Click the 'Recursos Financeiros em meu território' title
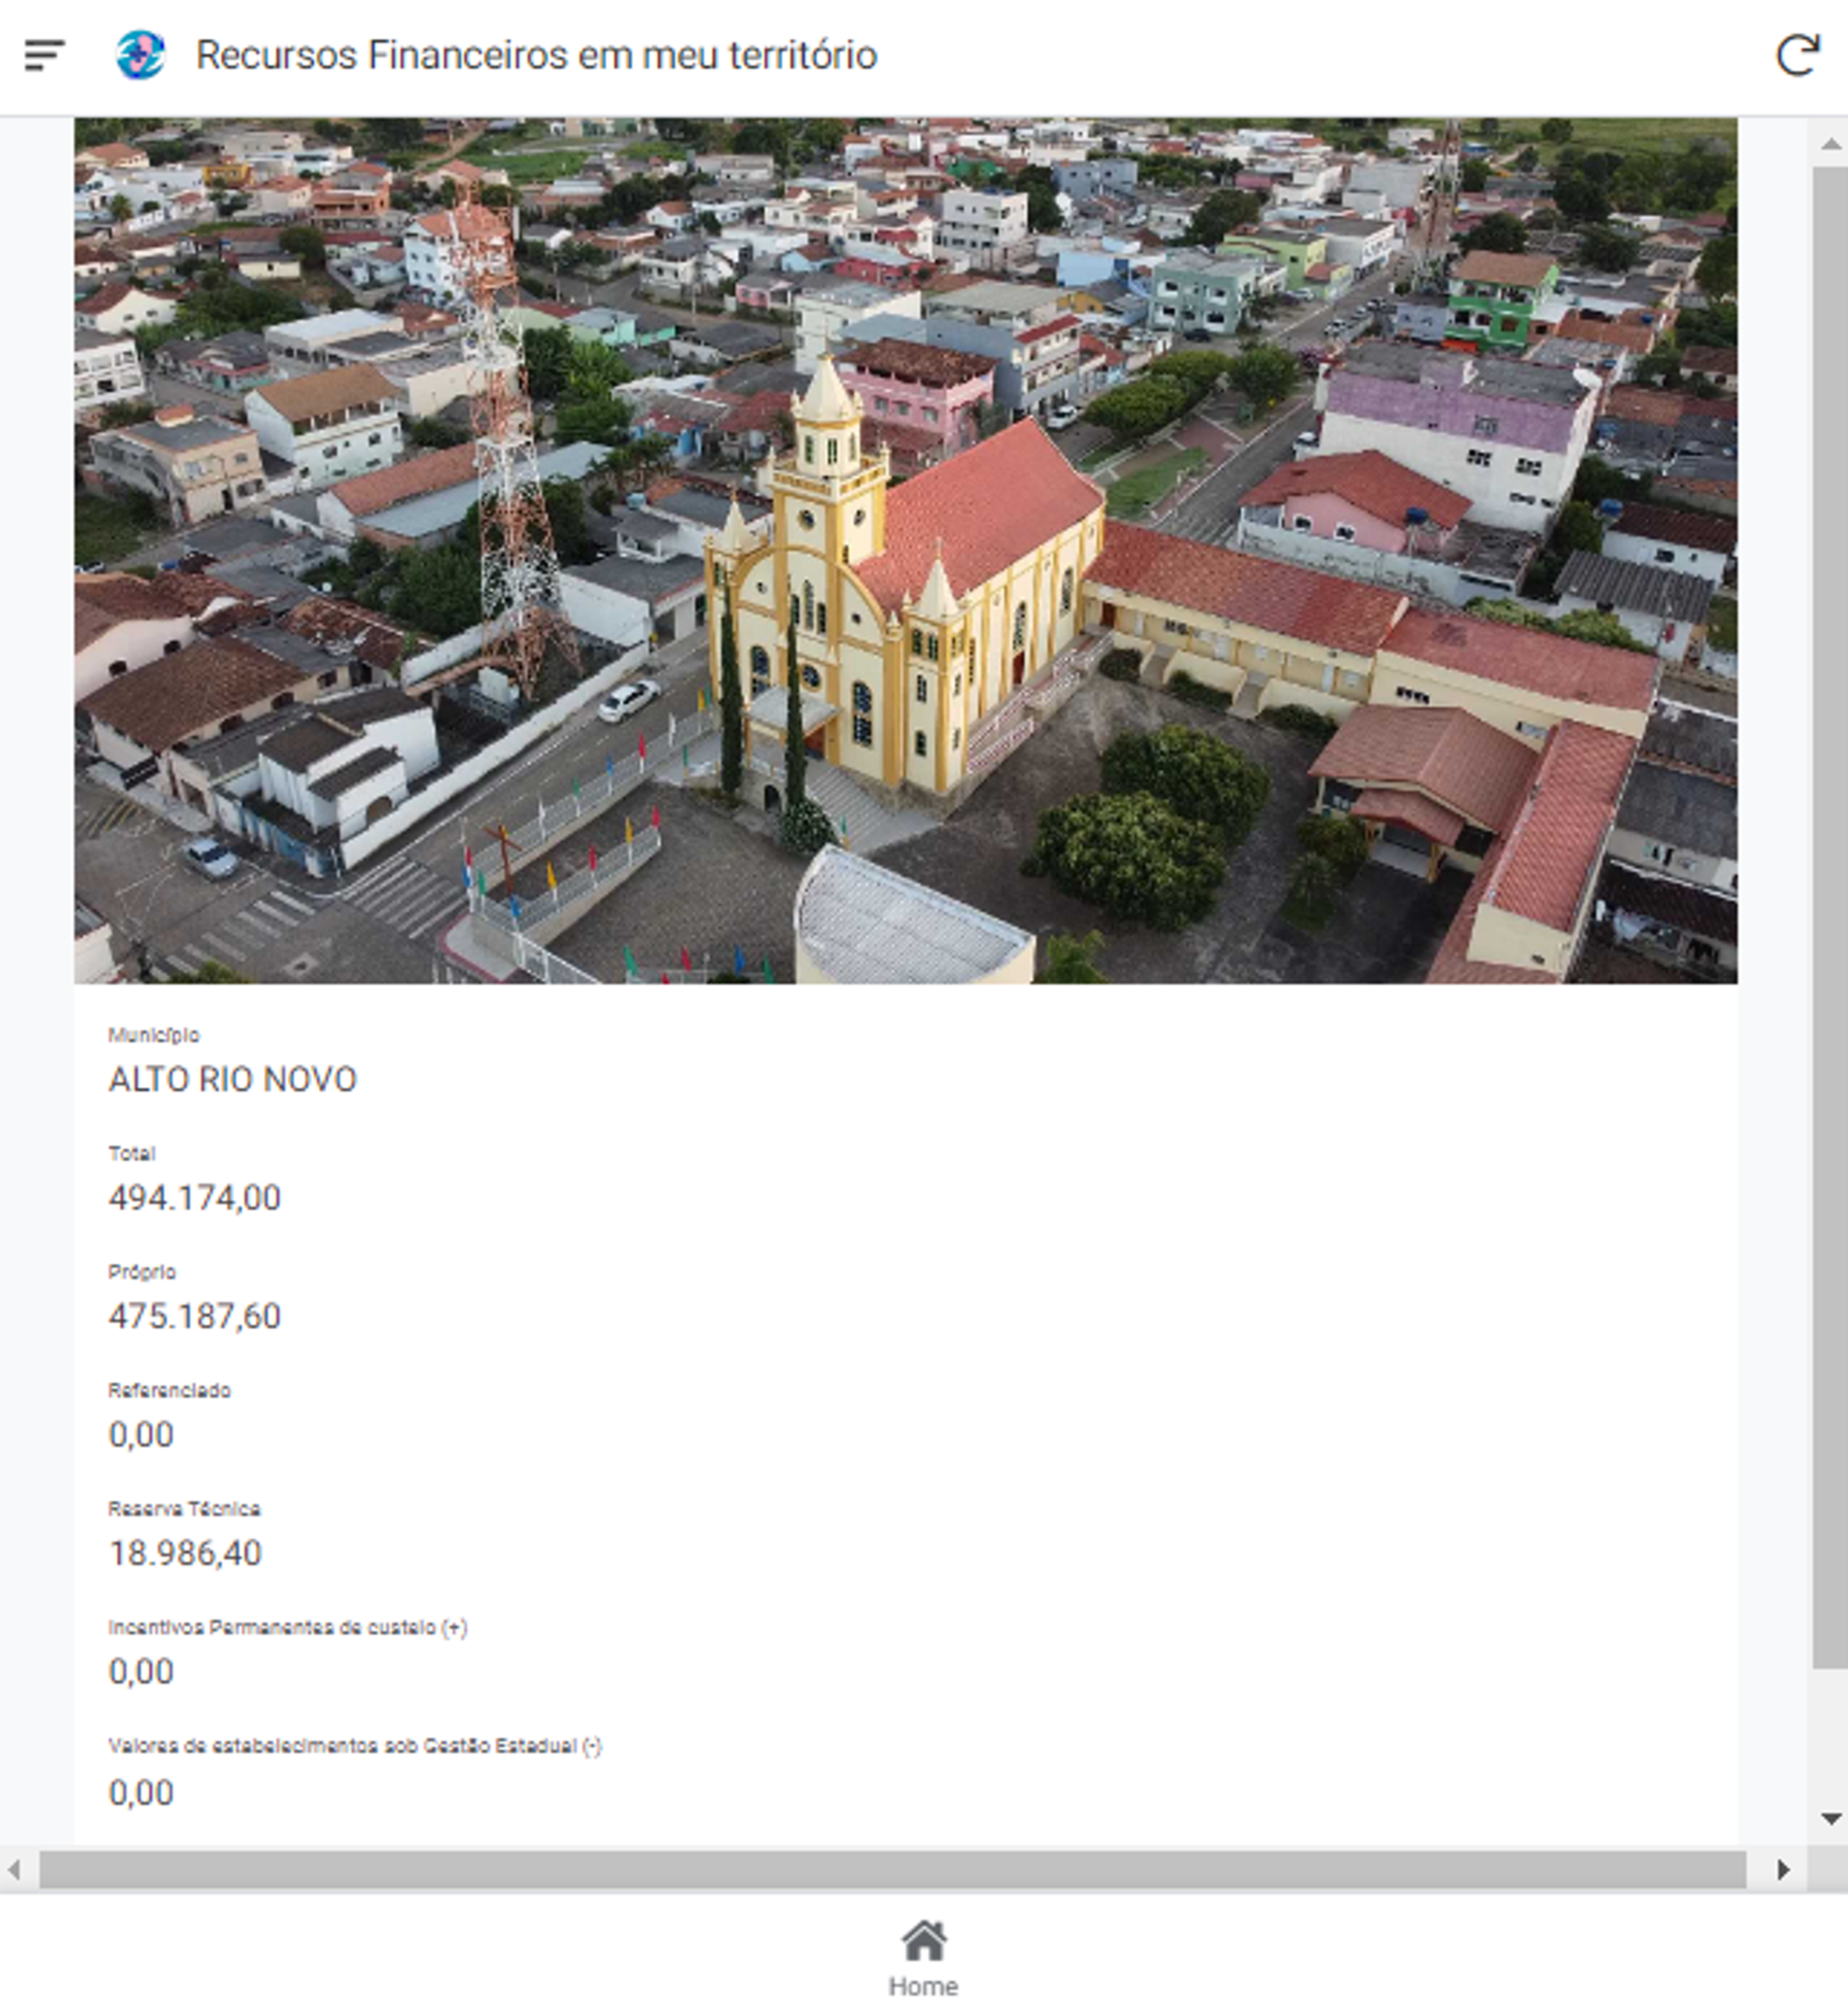 point(536,55)
